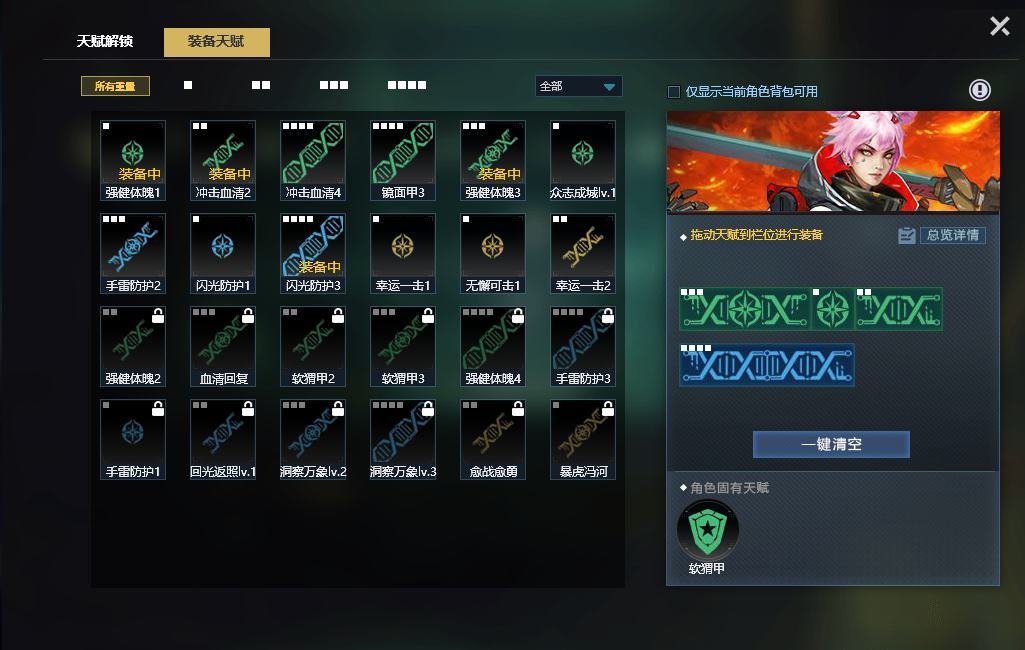Expand the 全部 dropdown filter
Viewport: 1025px width, 650px height.
click(579, 86)
